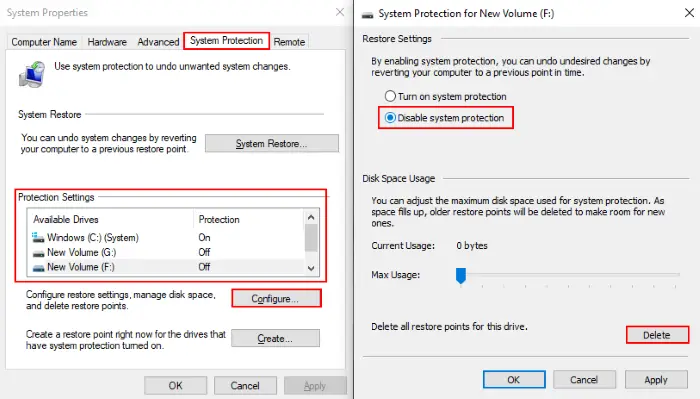Switch to the Remote tab
This screenshot has width=700, height=399.
coord(289,42)
